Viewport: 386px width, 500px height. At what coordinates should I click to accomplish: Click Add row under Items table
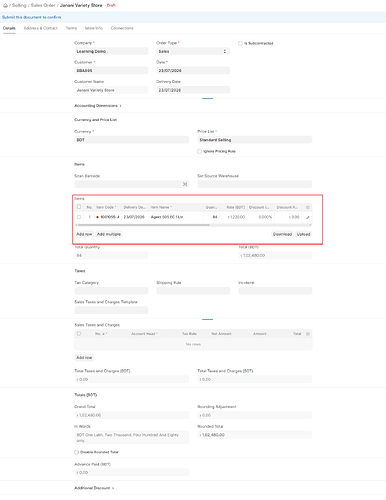(84, 234)
